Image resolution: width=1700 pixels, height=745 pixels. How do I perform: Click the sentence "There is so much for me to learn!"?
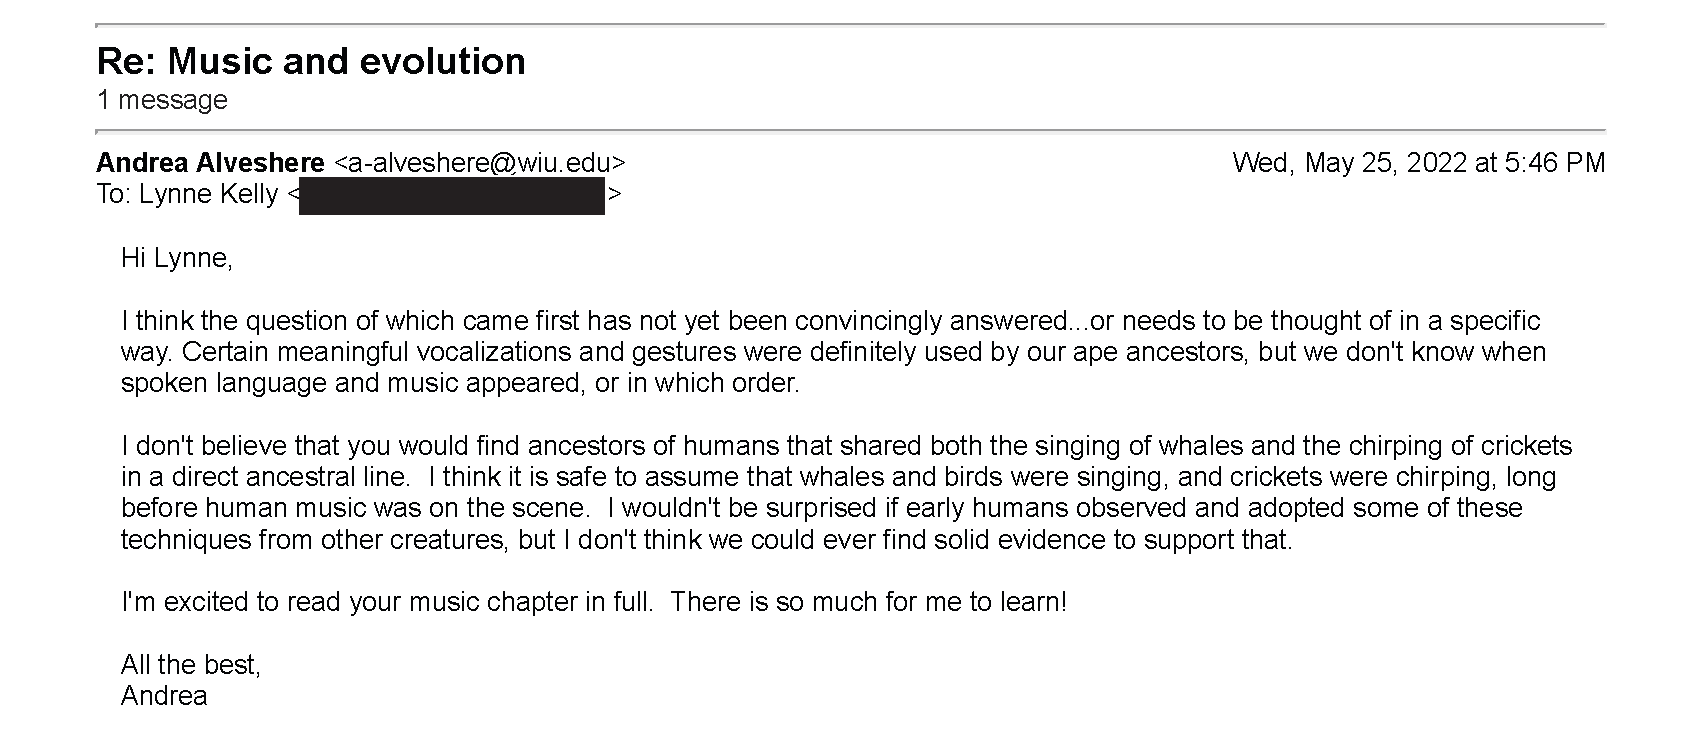[x=869, y=602]
